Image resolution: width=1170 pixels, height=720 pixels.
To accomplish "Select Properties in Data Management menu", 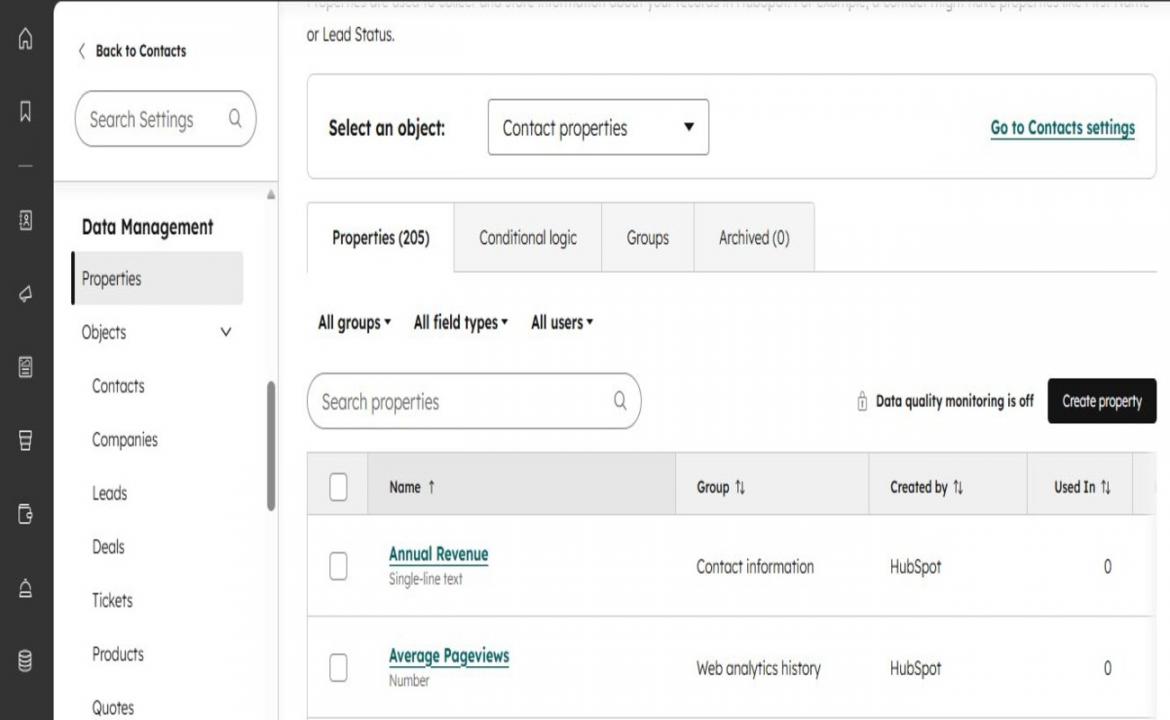I will tap(157, 278).
